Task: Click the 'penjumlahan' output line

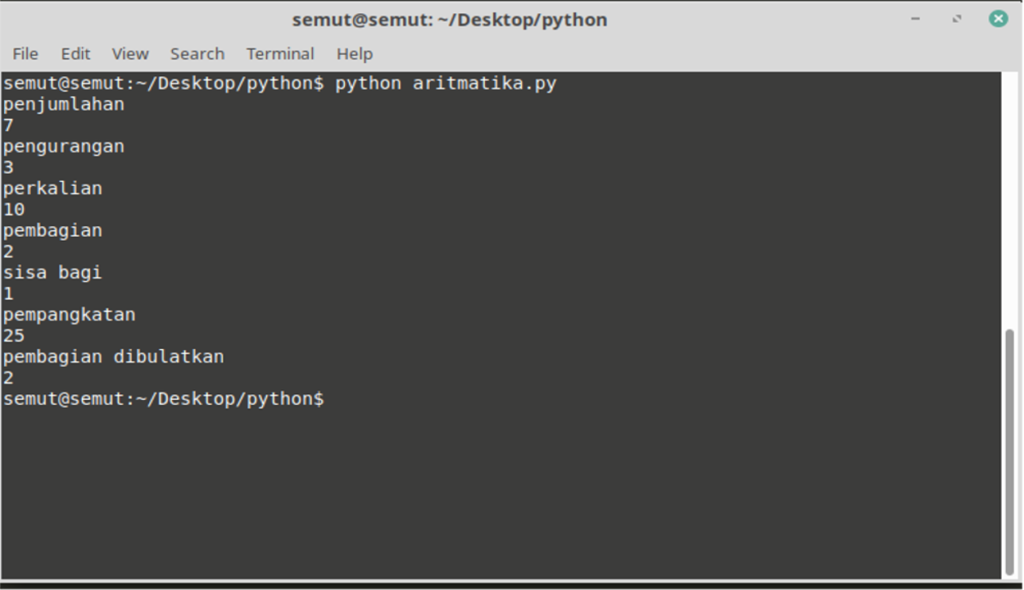Action: coord(64,104)
